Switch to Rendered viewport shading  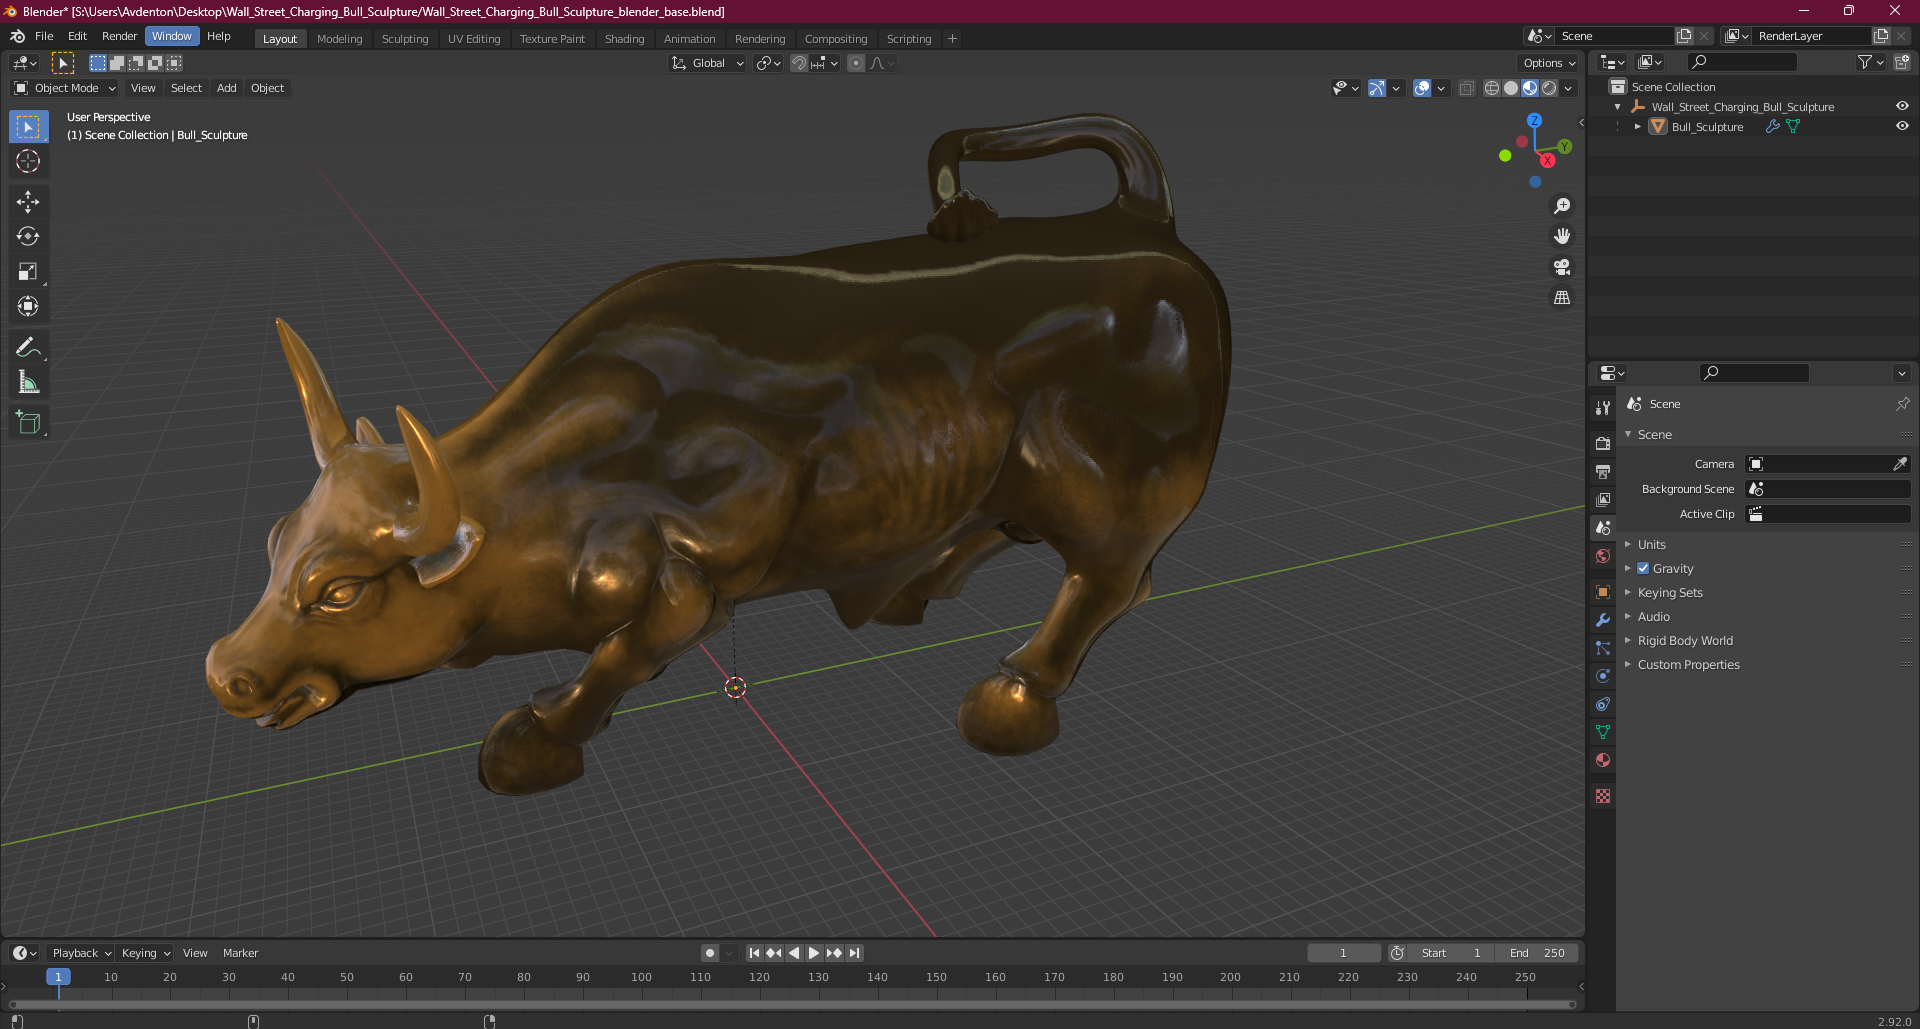(1549, 88)
